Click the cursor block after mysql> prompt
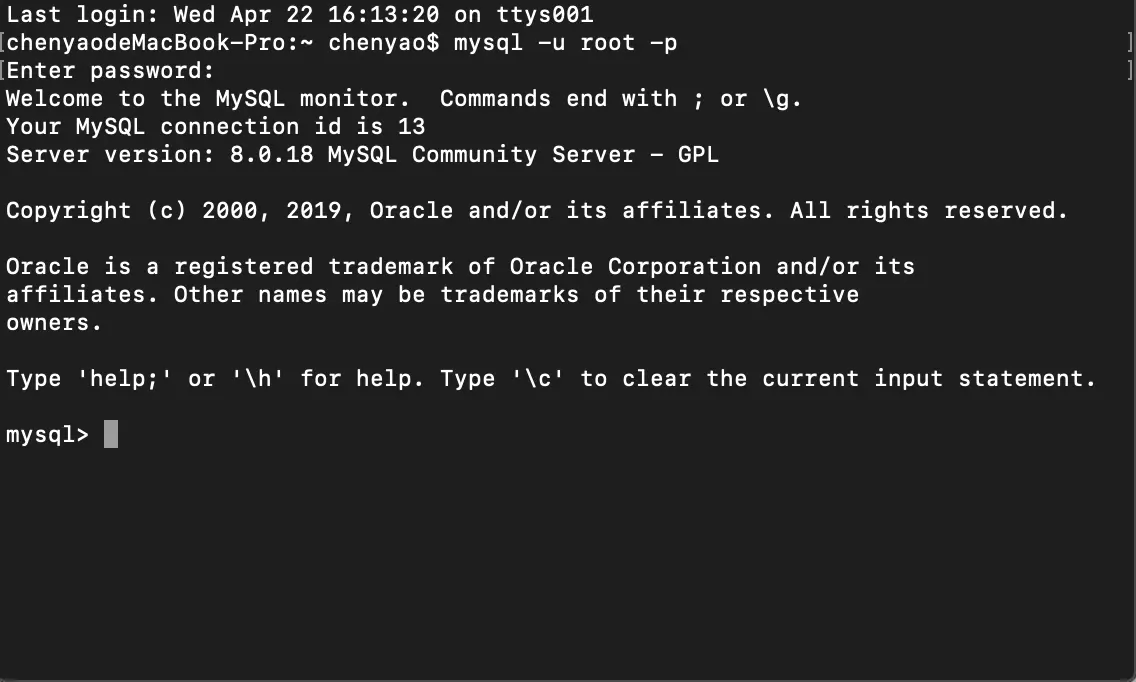The image size is (1136, 682). coord(111,434)
